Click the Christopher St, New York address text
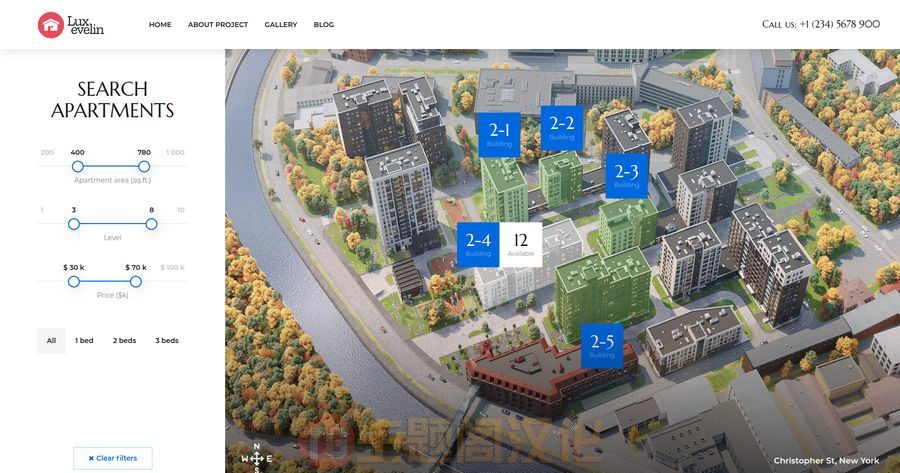 (x=827, y=460)
